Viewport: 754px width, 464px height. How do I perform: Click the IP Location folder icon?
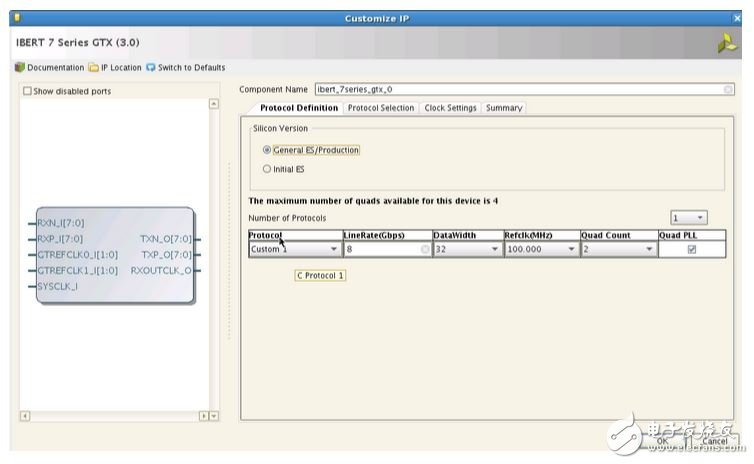click(94, 67)
